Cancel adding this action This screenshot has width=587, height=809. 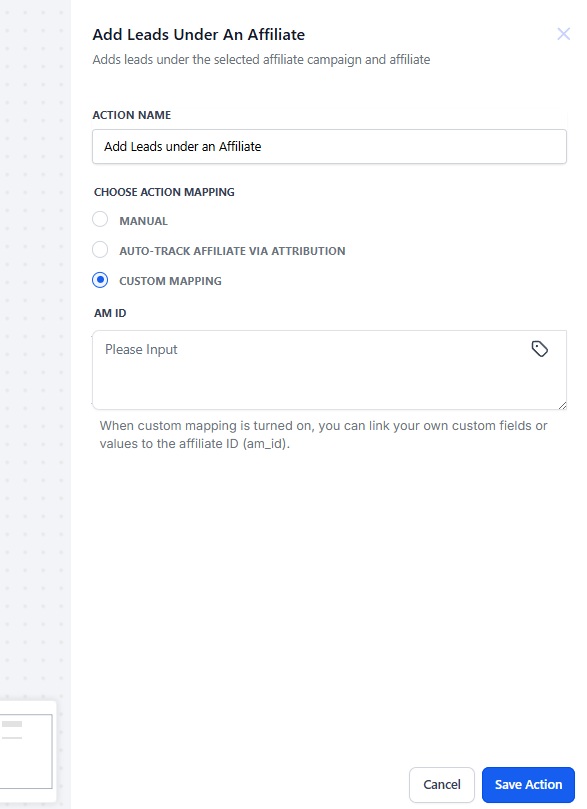[x=442, y=785]
